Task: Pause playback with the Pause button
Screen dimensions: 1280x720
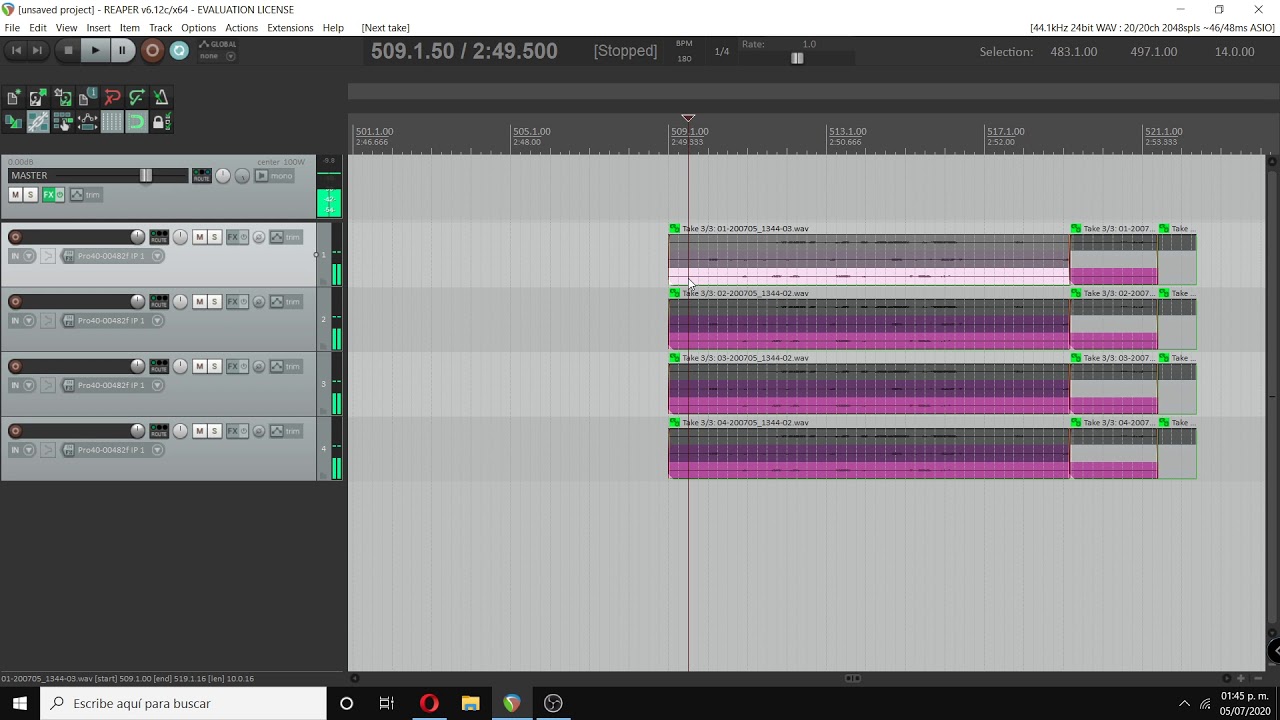Action: [122, 50]
